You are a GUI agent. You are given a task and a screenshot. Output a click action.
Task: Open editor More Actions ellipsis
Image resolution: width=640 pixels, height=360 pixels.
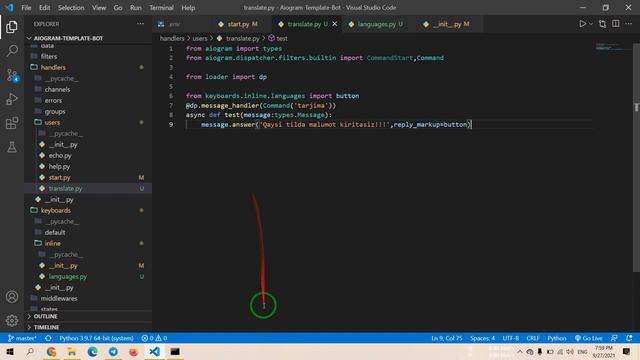pos(629,24)
